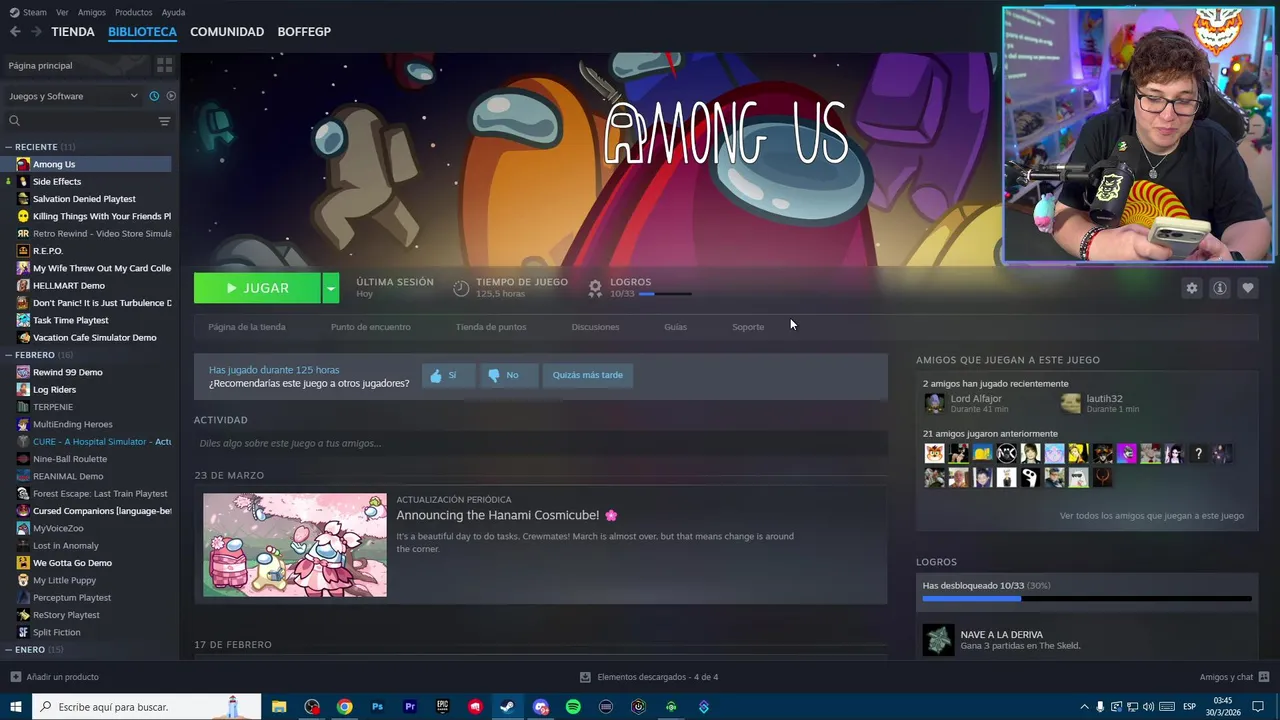The image size is (1280, 720).
Task: Toggle sort by recent activity clock icon
Action: pos(154,96)
